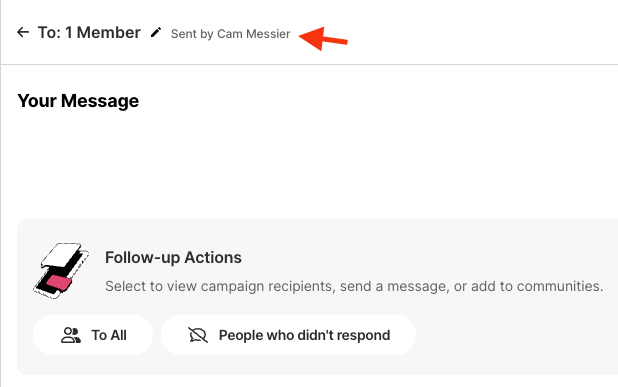Click the crossed-out chat bubble icon
The width and height of the screenshot is (618, 387).
pos(198,335)
